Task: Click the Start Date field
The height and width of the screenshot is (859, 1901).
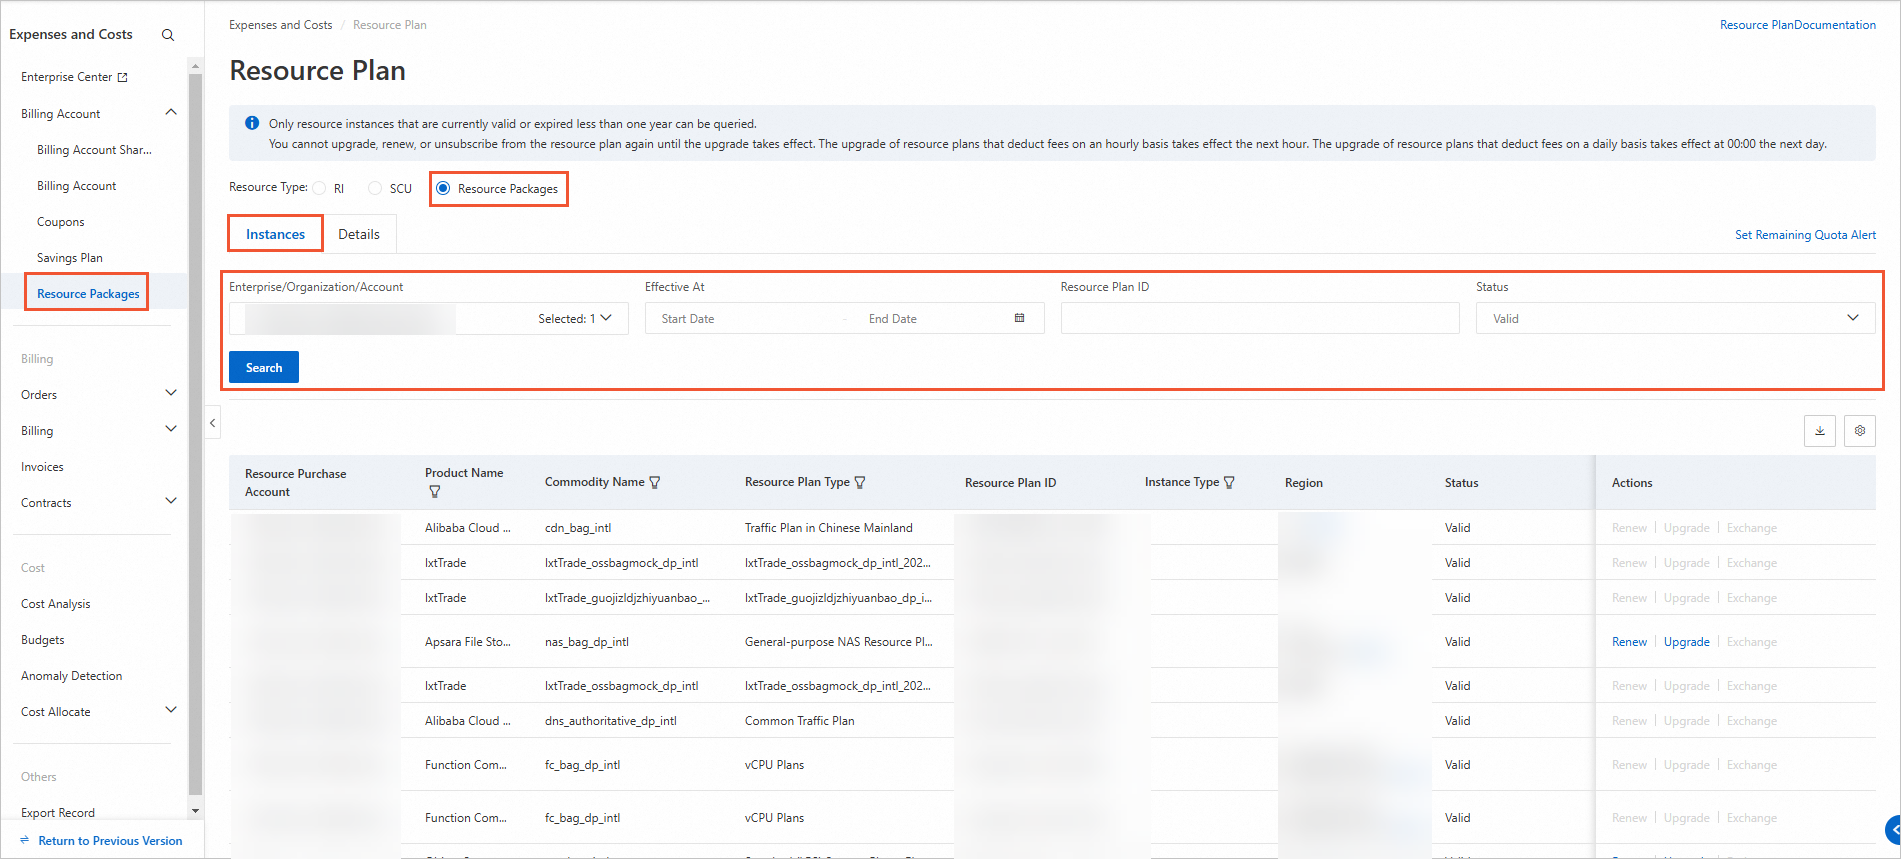Action: [745, 319]
